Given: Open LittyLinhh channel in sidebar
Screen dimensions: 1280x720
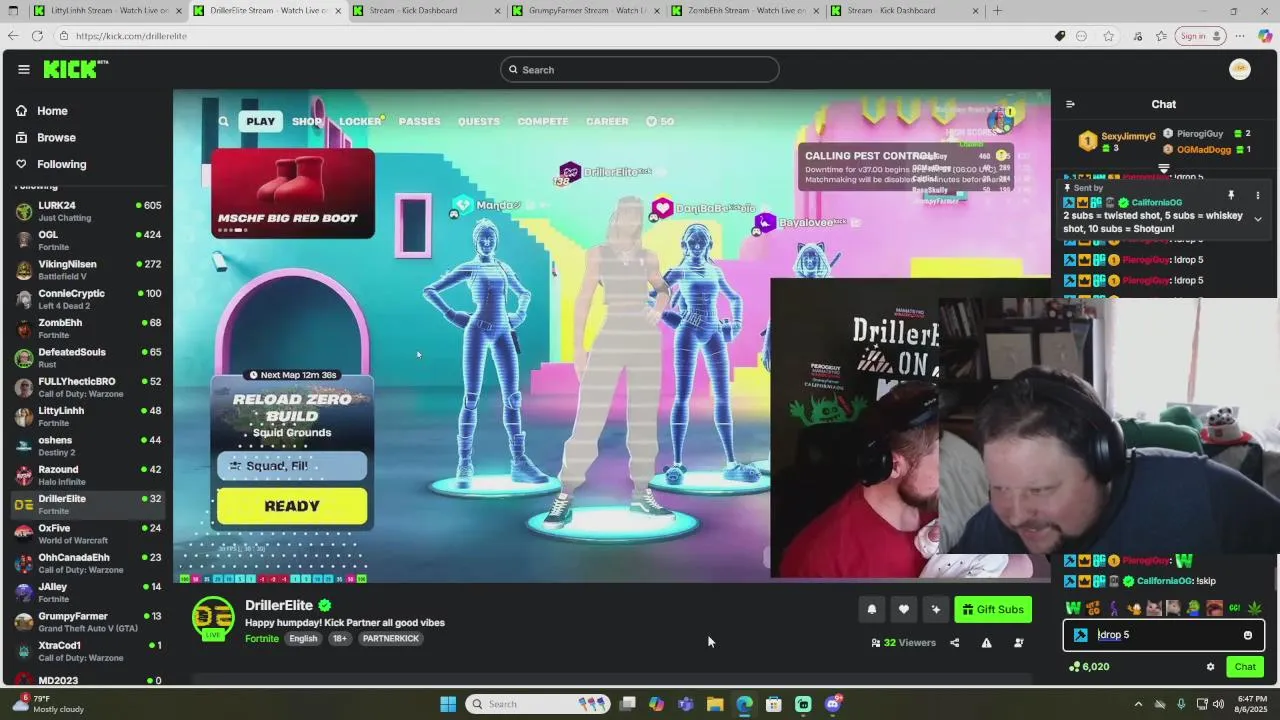Looking at the screenshot, I should click(88, 417).
